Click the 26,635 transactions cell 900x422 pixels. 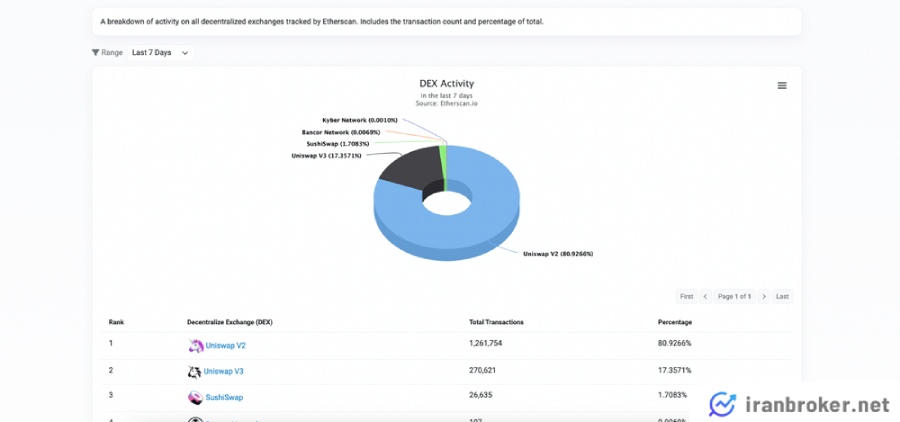480,395
